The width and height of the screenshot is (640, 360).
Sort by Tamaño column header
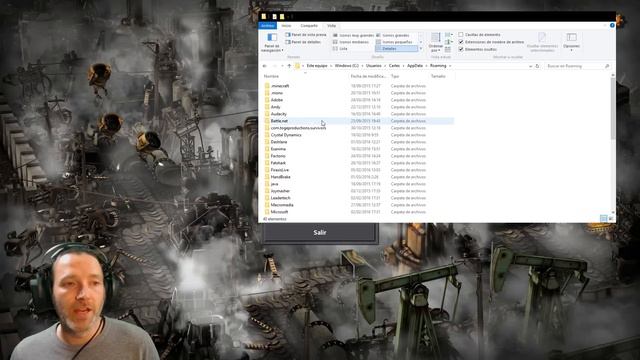tap(438, 76)
